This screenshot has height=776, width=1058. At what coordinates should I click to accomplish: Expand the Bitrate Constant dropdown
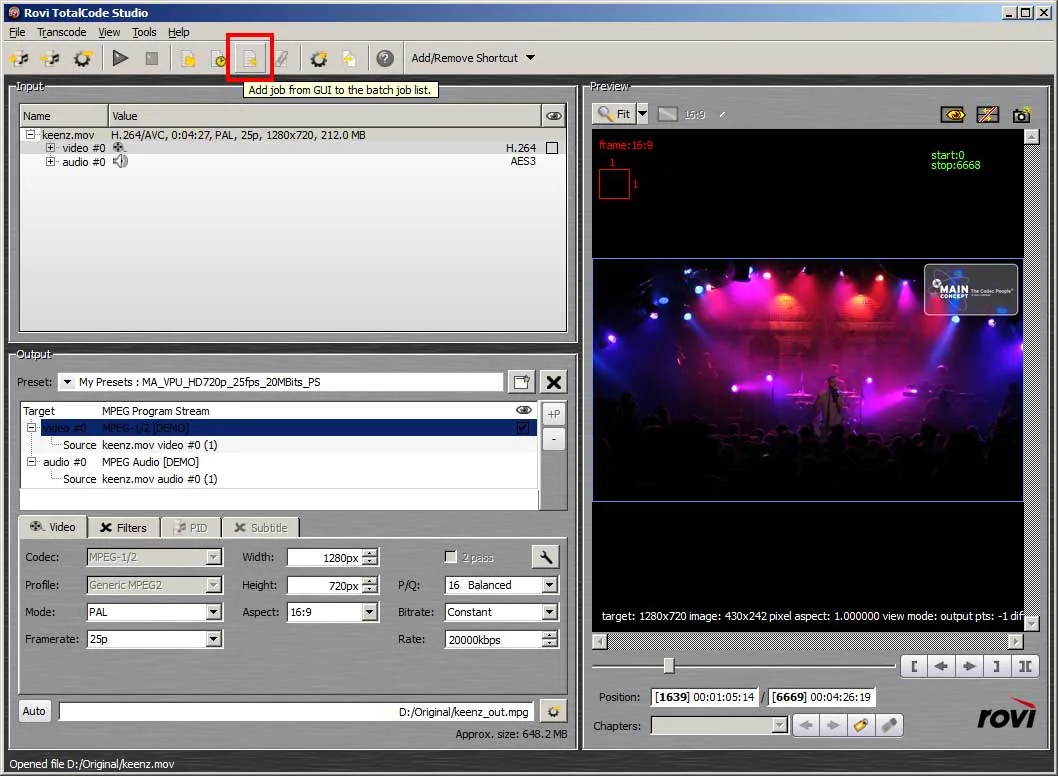click(x=550, y=612)
